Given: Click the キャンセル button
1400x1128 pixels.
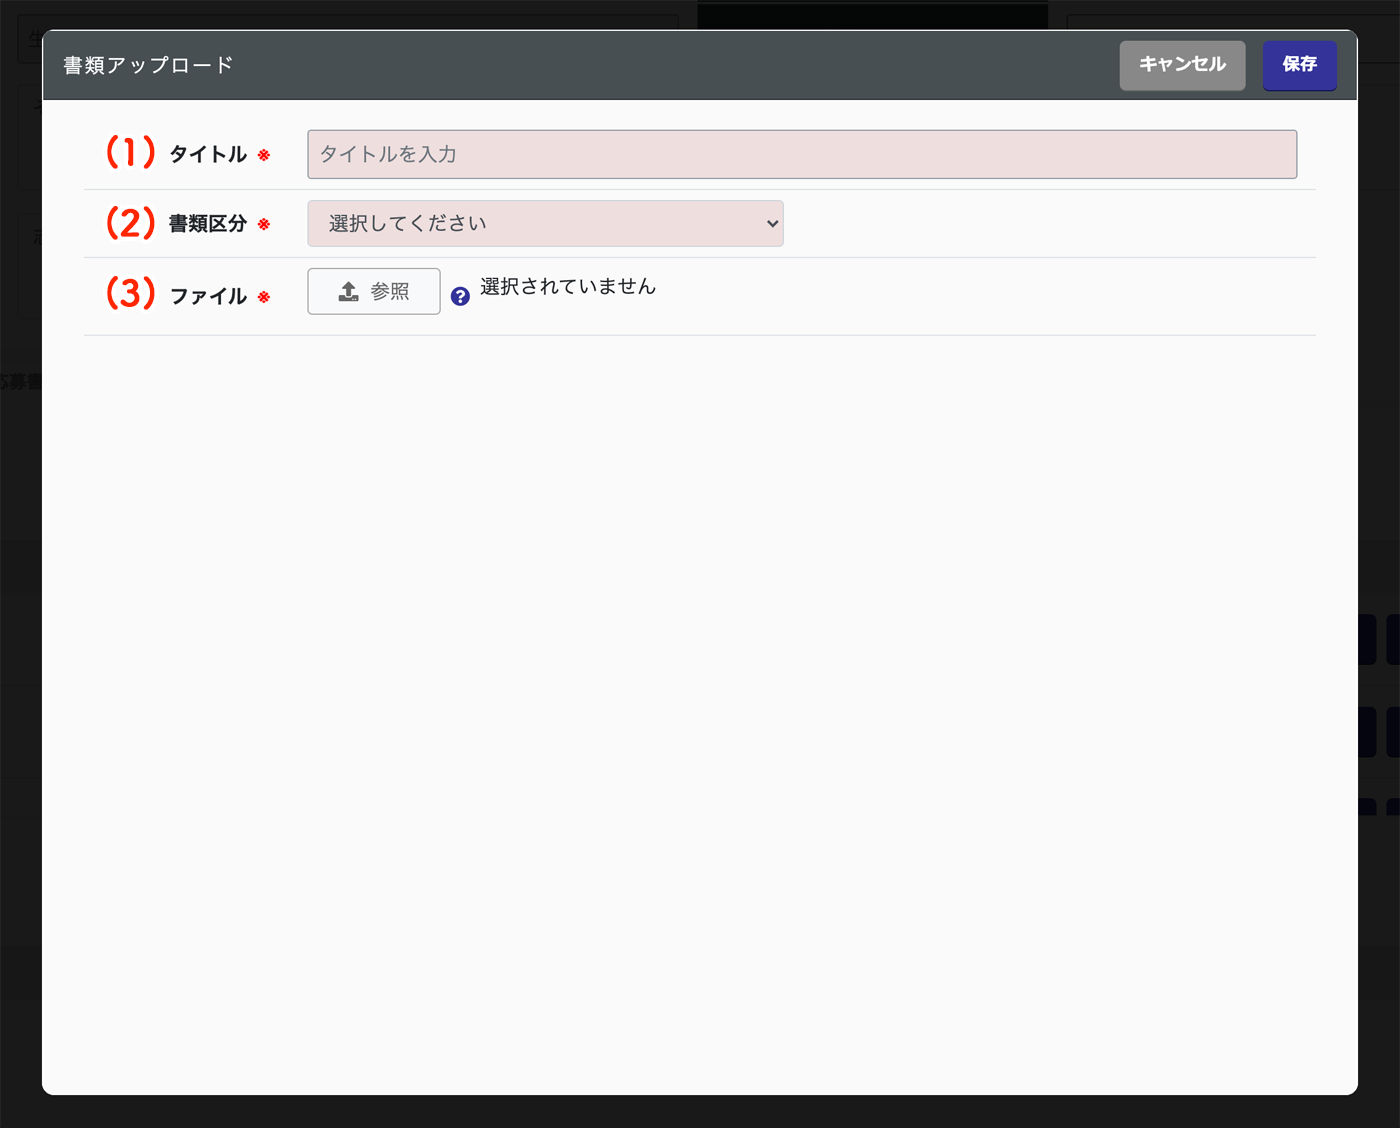Looking at the screenshot, I should pyautogui.click(x=1182, y=65).
